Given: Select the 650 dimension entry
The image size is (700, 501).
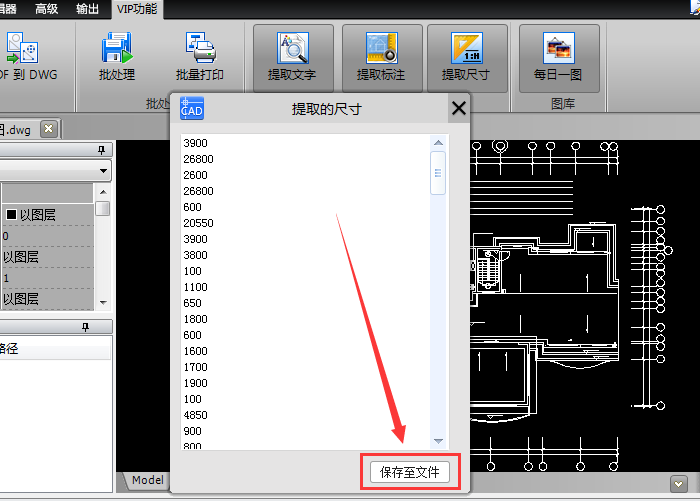Looking at the screenshot, I should tap(192, 303).
